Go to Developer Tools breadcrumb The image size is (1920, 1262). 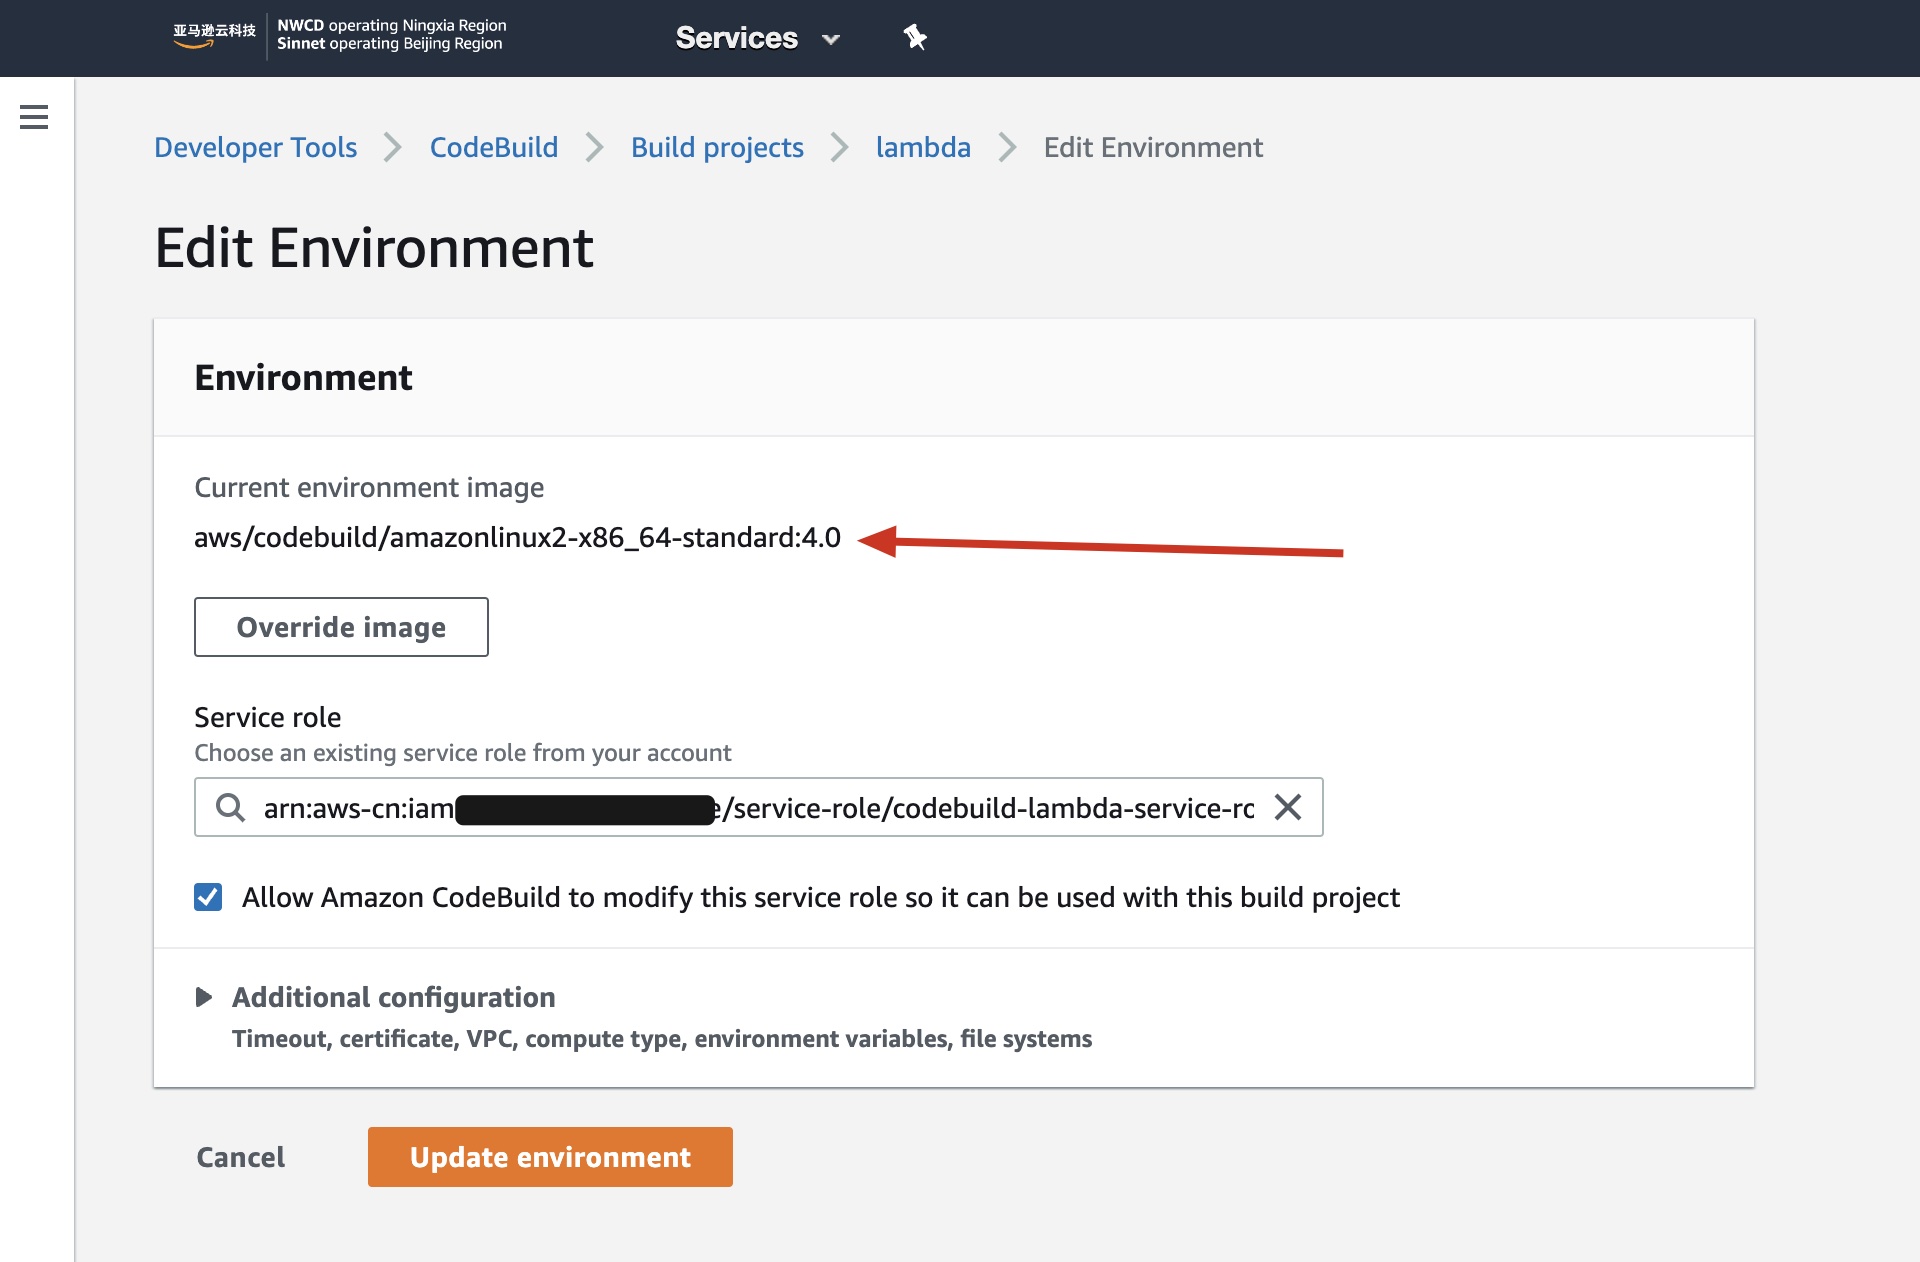point(255,147)
